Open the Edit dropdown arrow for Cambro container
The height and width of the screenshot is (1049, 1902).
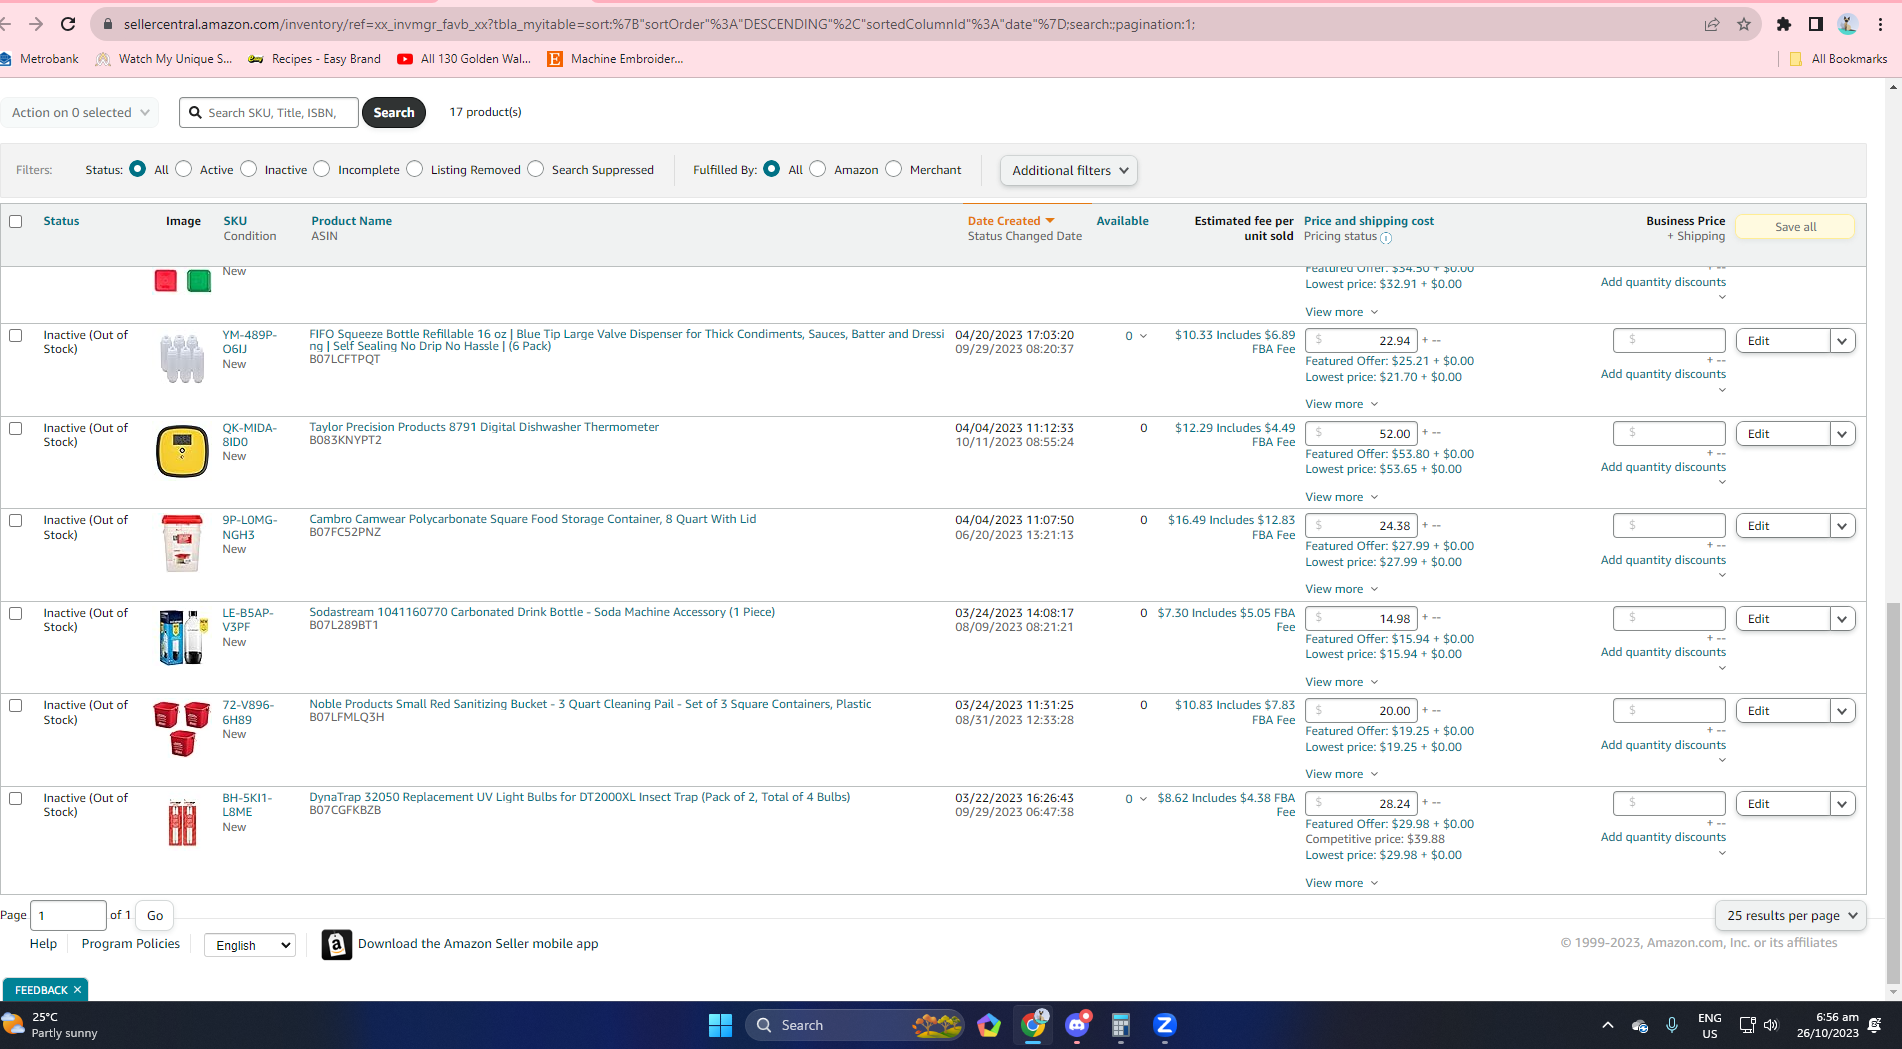(1843, 526)
